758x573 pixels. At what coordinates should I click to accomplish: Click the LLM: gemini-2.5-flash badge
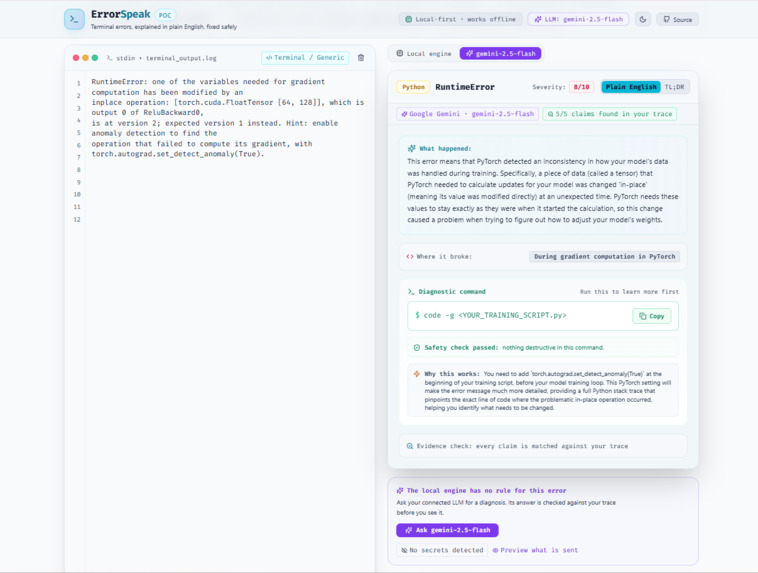(x=578, y=19)
